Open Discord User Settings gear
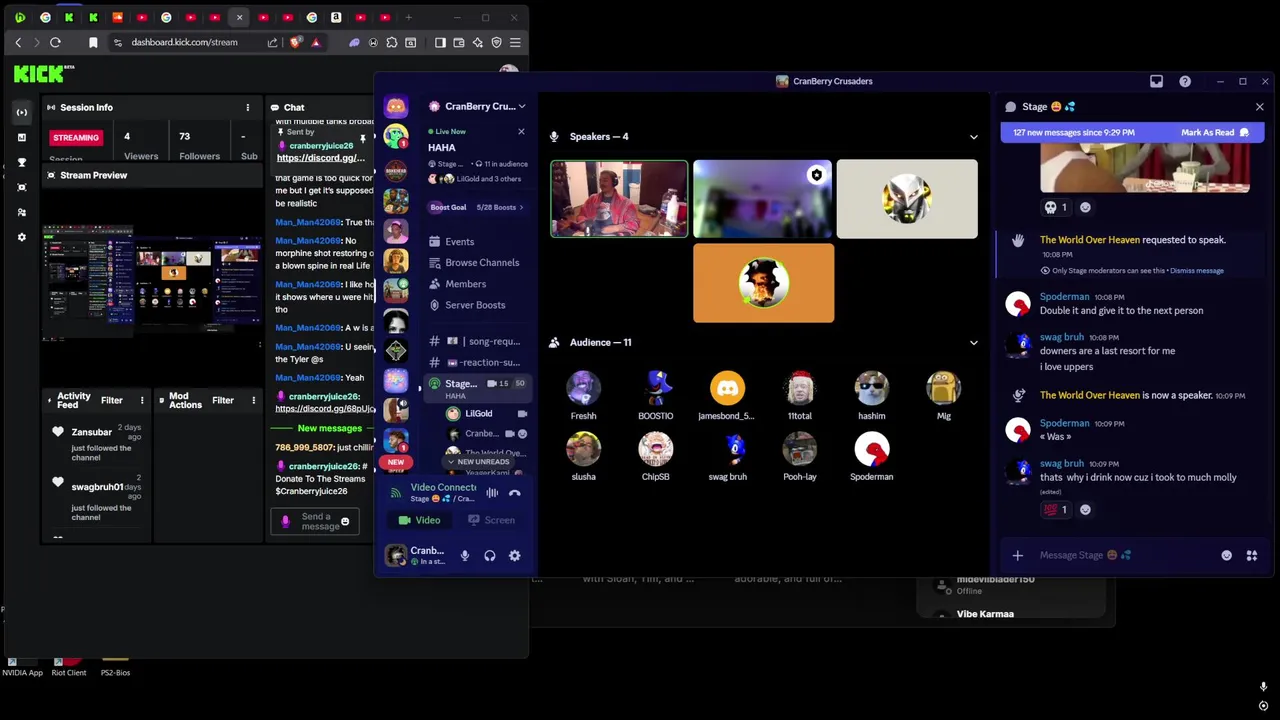Screen dimensions: 1280x720 [514, 556]
